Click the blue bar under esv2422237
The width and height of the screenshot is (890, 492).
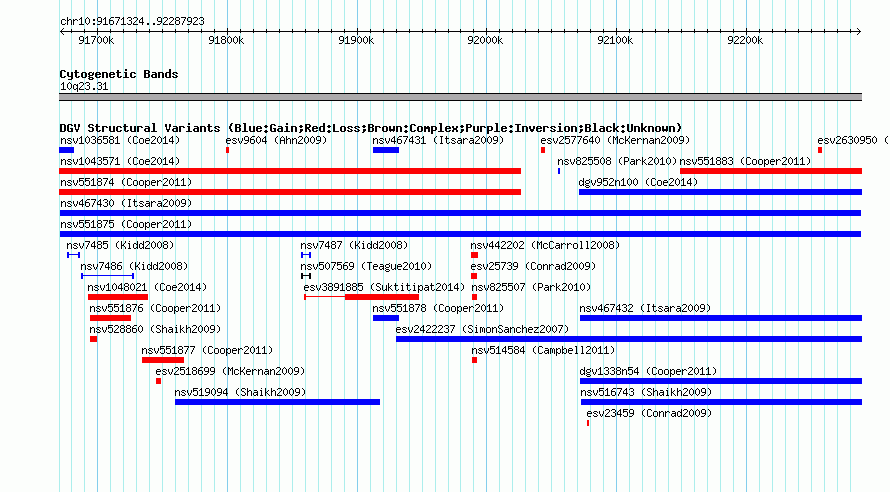[629, 339]
